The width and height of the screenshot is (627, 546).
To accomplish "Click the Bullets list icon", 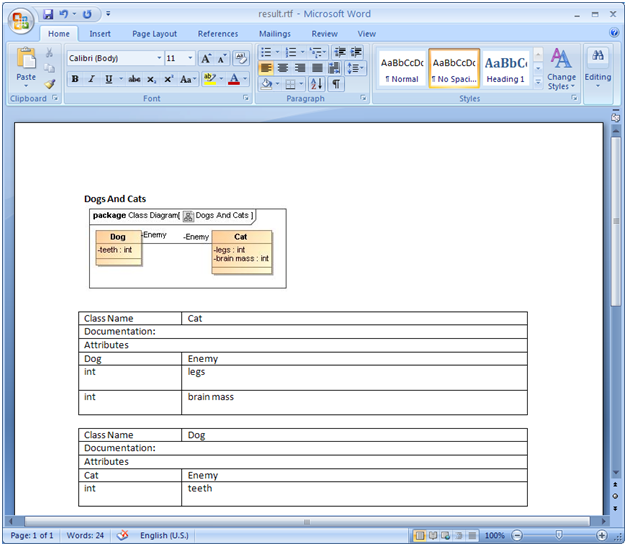I will tap(267, 52).
